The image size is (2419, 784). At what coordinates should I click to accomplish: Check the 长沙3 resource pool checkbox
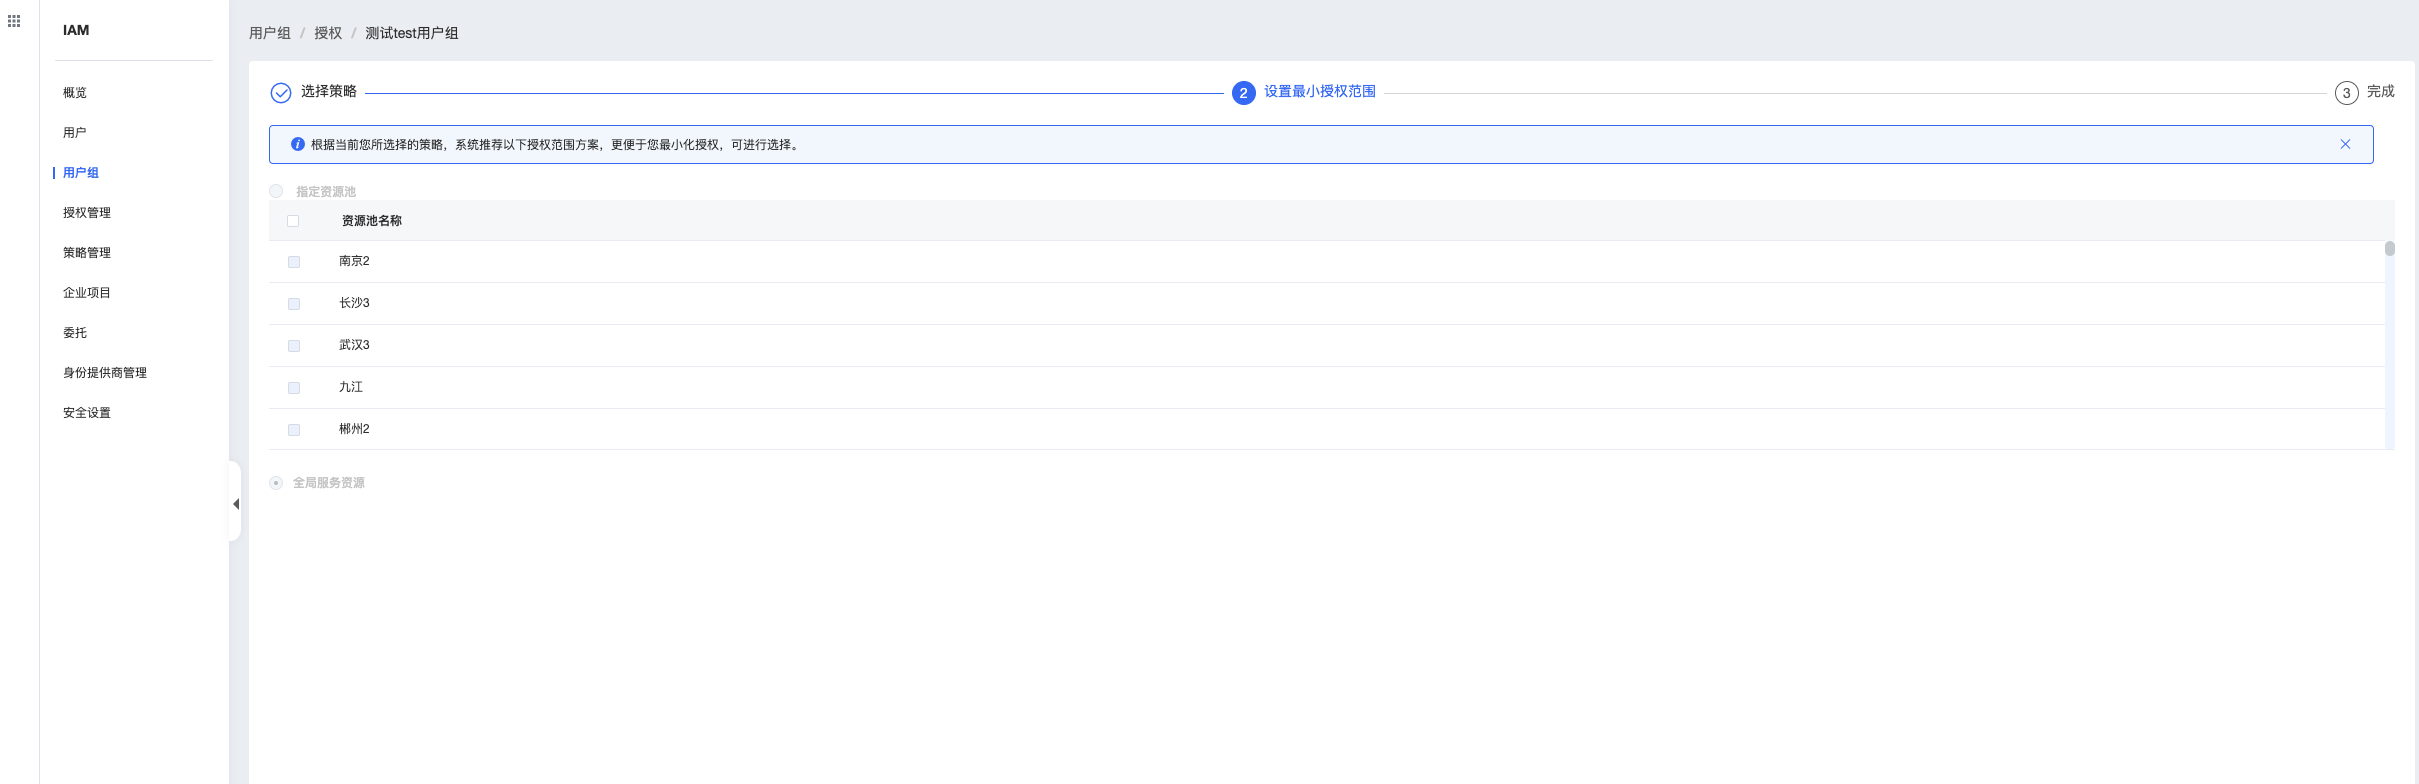pos(294,304)
